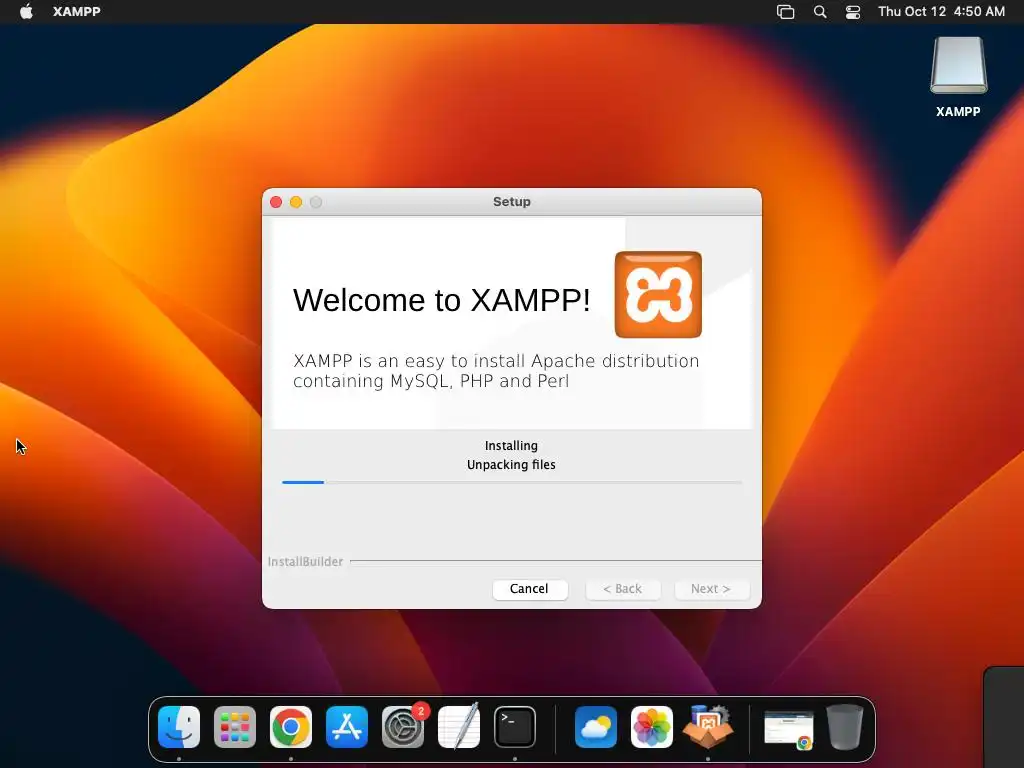Click the disabled Next button

pos(711,588)
